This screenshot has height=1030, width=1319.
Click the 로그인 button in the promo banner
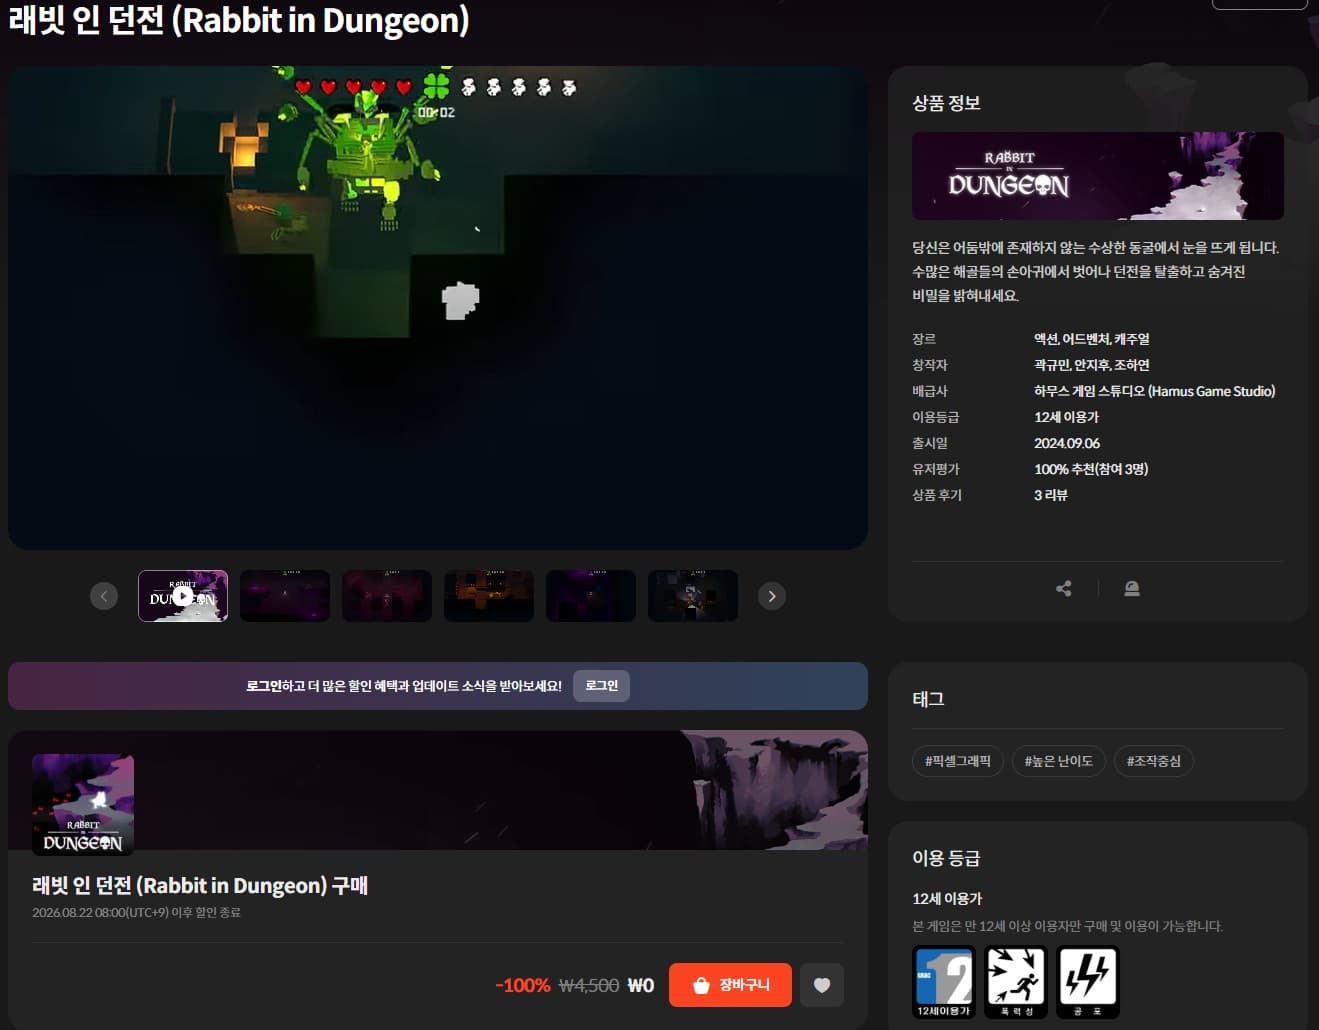click(x=601, y=686)
